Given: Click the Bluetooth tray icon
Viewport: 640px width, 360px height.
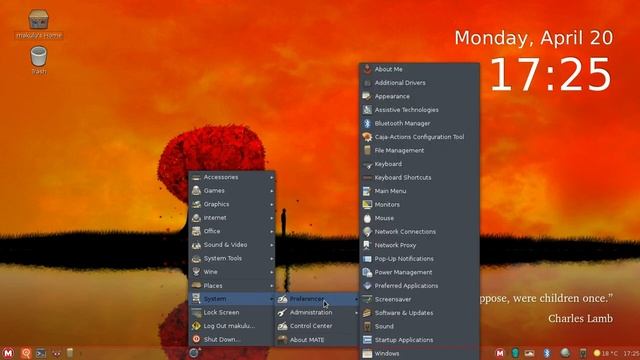Looking at the screenshot, I should coord(547,353).
